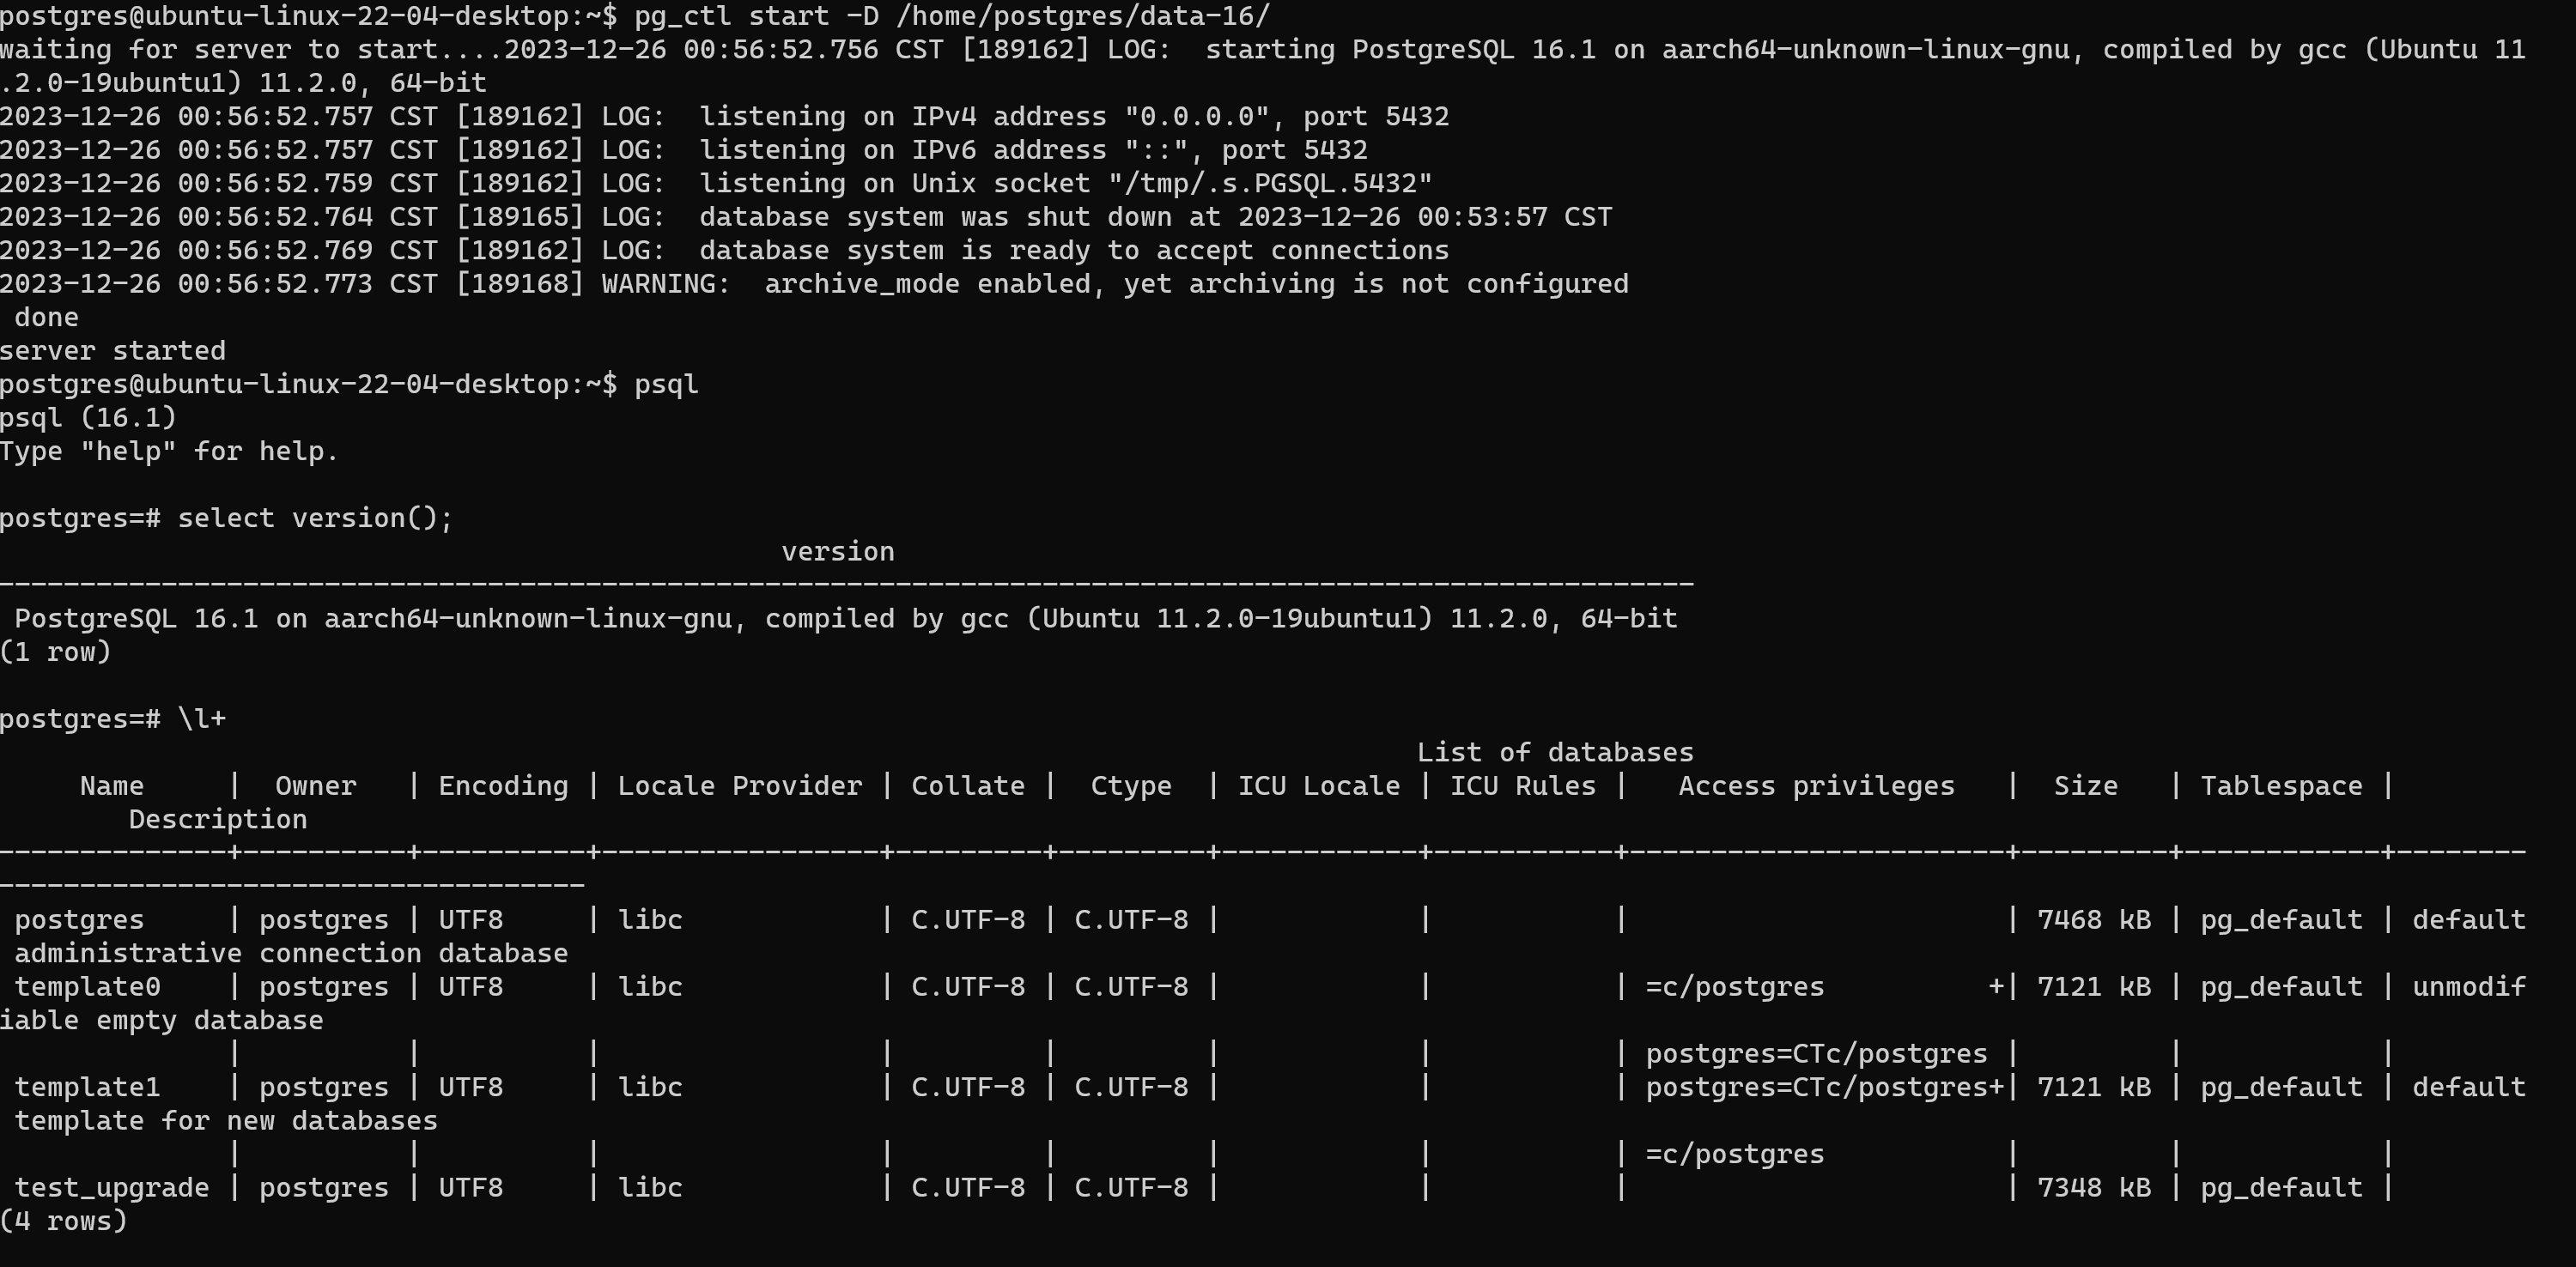
Task: Click the \l+ command at prompt
Action: click(202, 719)
